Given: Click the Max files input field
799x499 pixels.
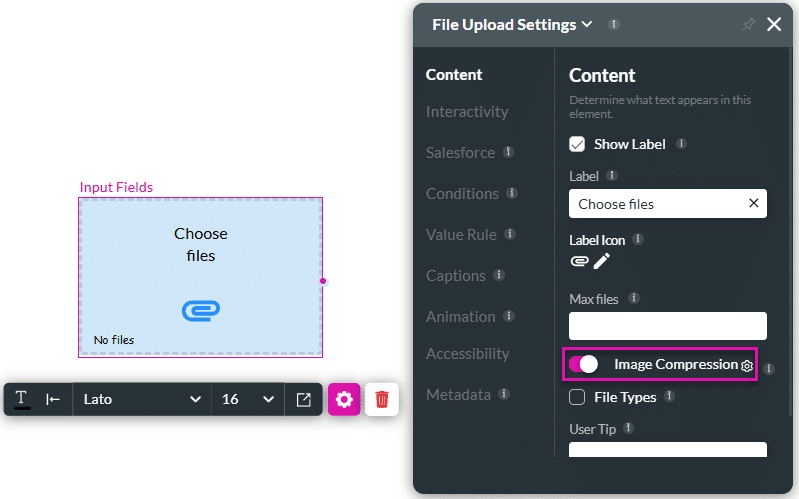Looking at the screenshot, I should tap(667, 326).
